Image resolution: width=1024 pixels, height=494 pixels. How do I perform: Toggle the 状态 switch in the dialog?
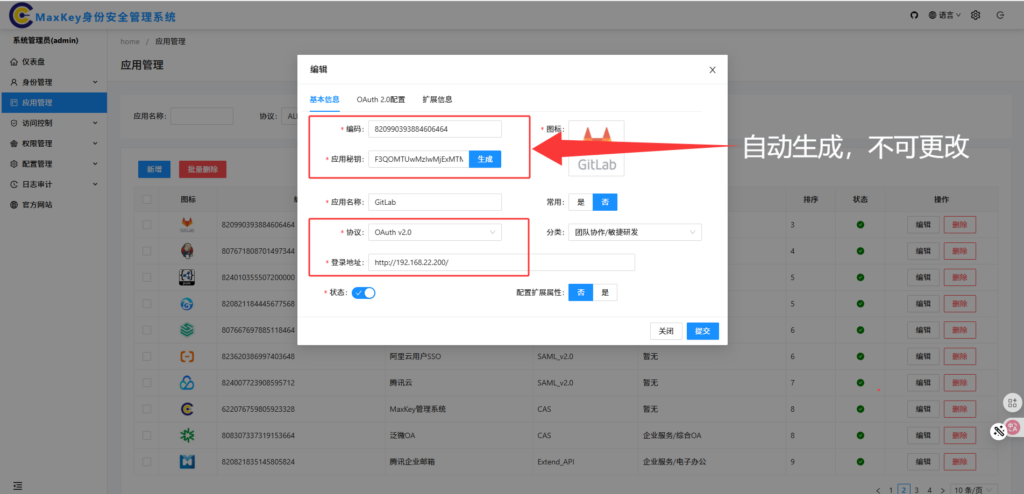pos(363,293)
